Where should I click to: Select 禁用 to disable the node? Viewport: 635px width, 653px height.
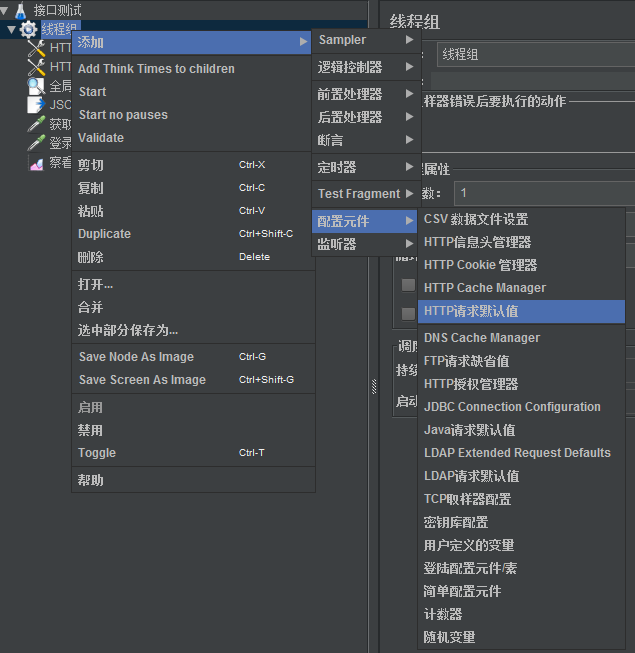click(193, 430)
